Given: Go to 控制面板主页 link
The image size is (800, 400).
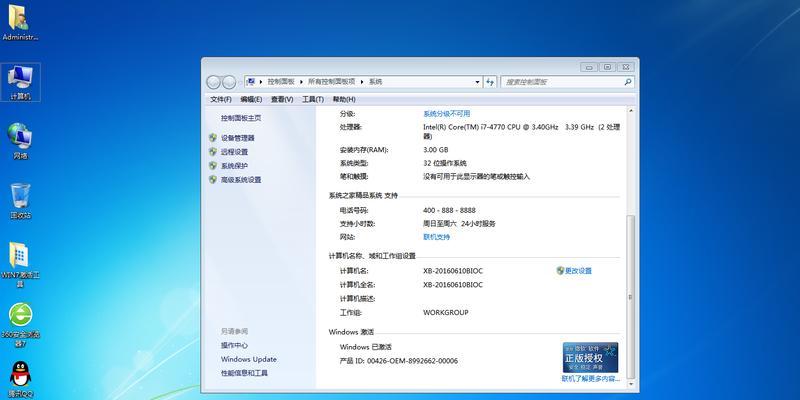Looking at the screenshot, I should tap(241, 118).
